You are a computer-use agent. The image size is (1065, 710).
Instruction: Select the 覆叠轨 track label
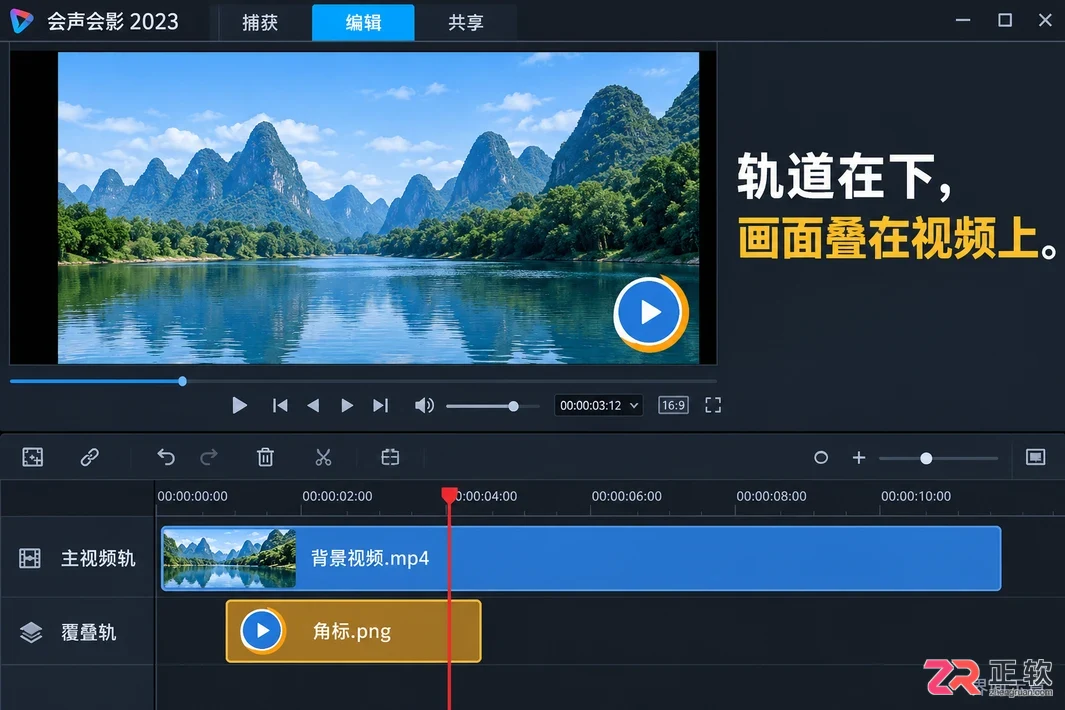point(89,632)
